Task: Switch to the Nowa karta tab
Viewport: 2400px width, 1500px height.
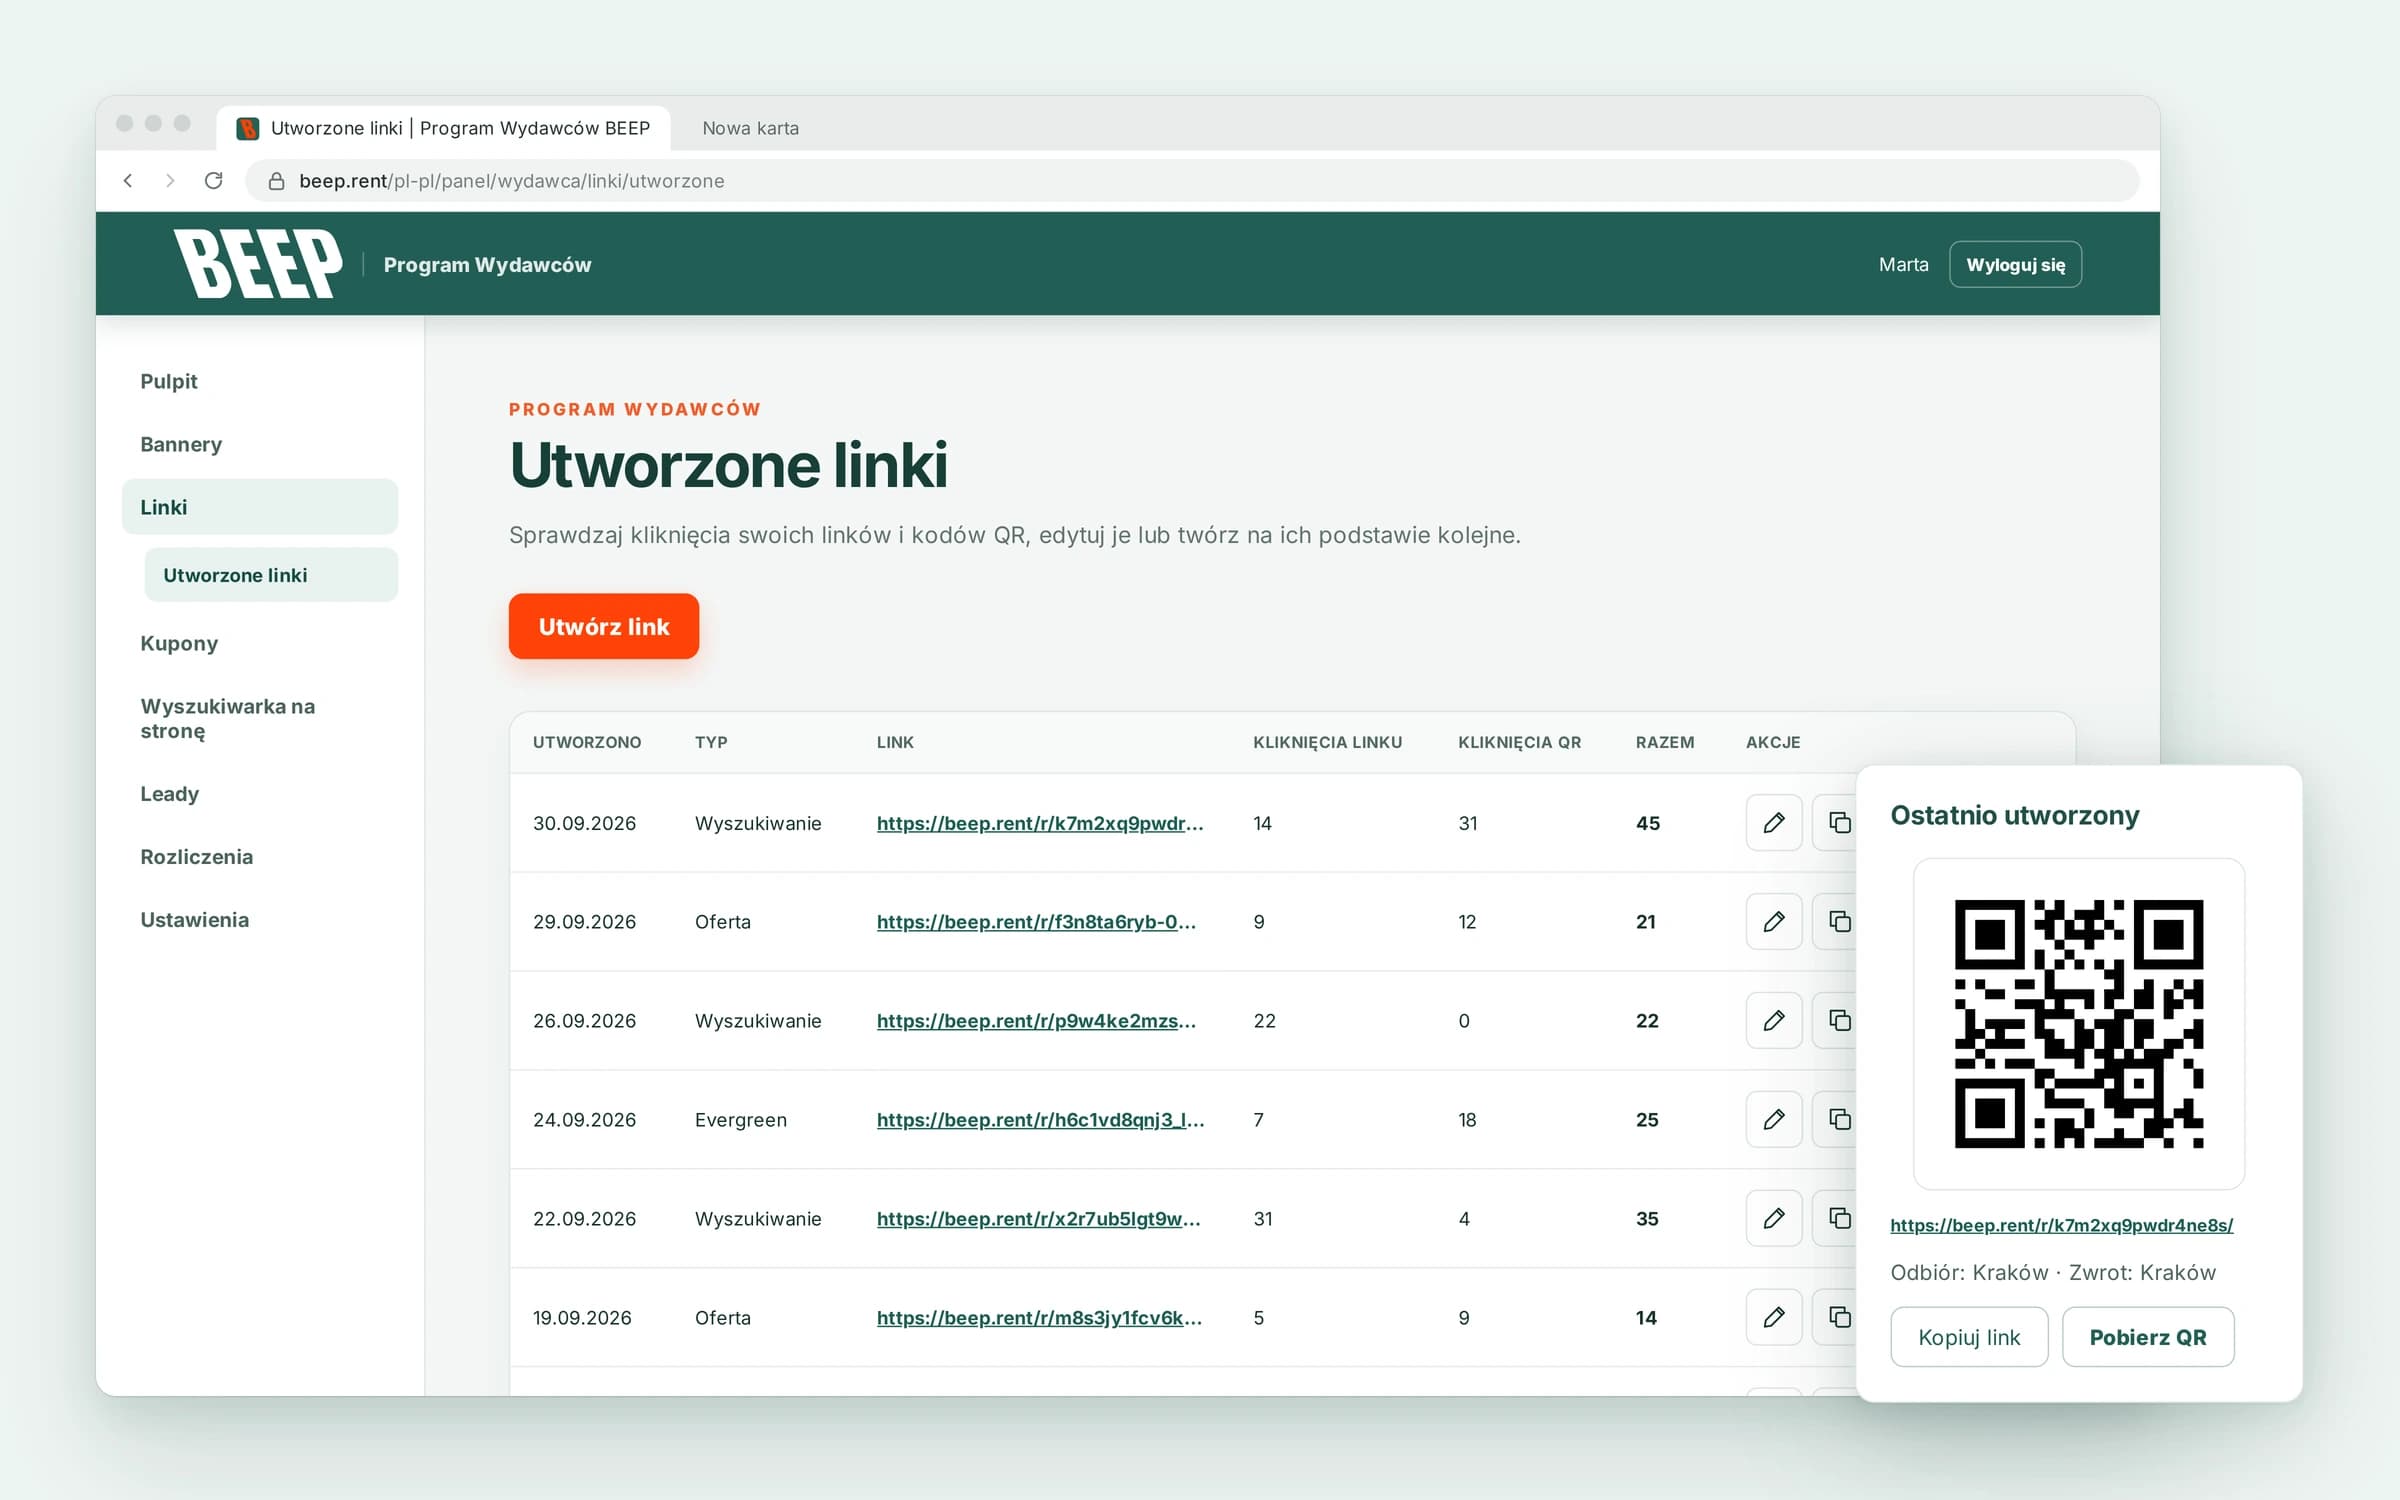Action: 750,128
